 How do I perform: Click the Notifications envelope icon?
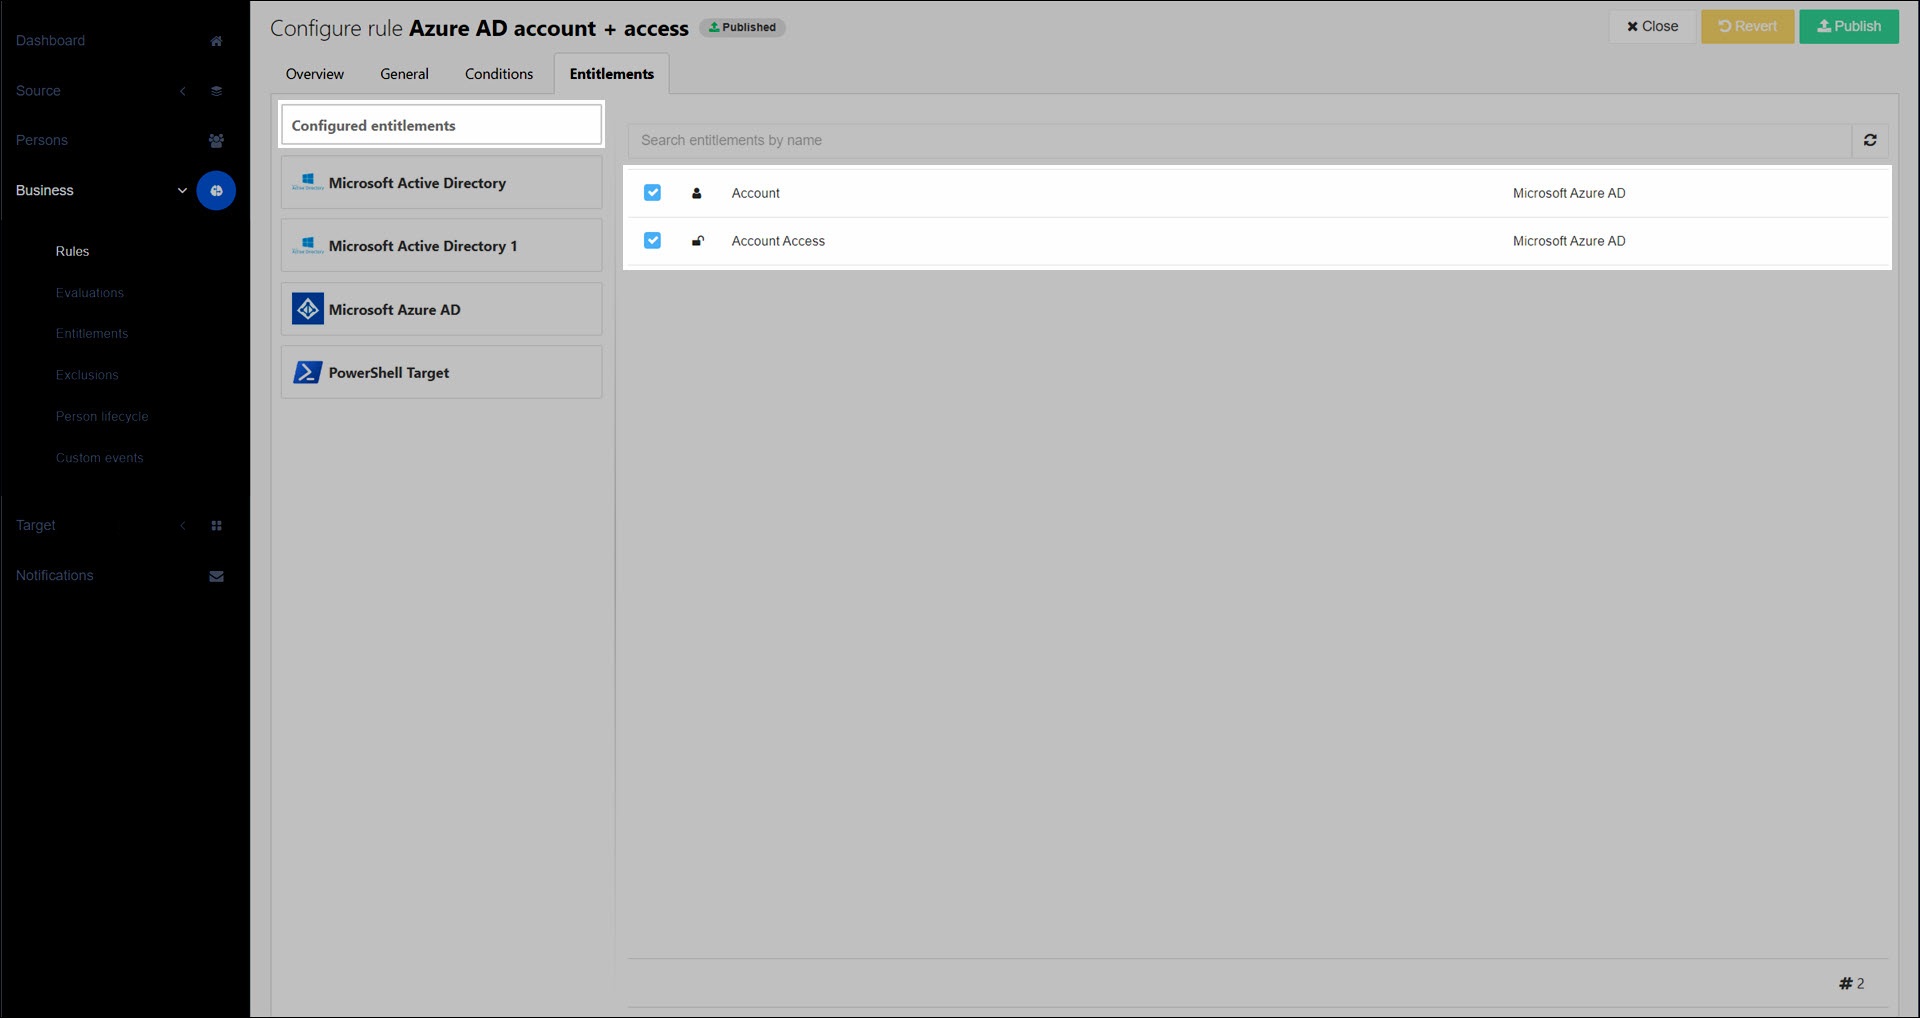point(216,576)
